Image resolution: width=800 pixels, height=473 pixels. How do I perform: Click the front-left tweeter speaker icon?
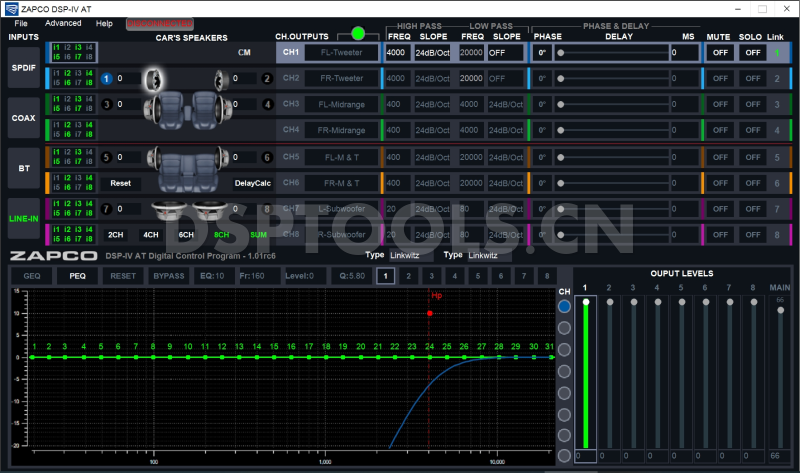(x=153, y=78)
